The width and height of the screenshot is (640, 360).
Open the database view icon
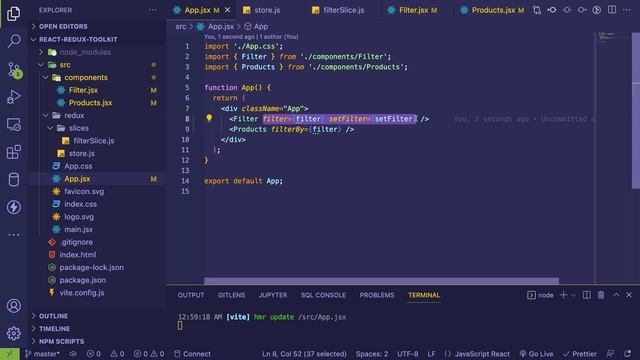point(13,179)
